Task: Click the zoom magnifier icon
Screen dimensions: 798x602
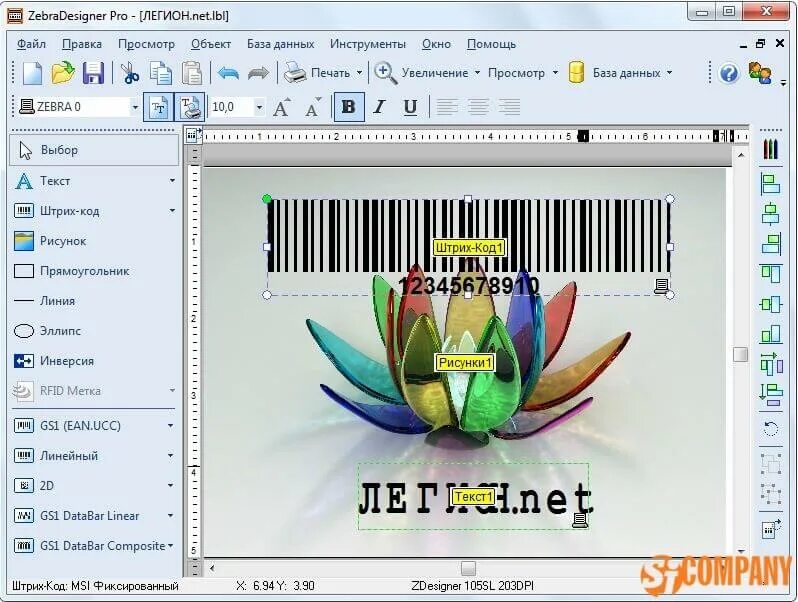Action: click(385, 73)
